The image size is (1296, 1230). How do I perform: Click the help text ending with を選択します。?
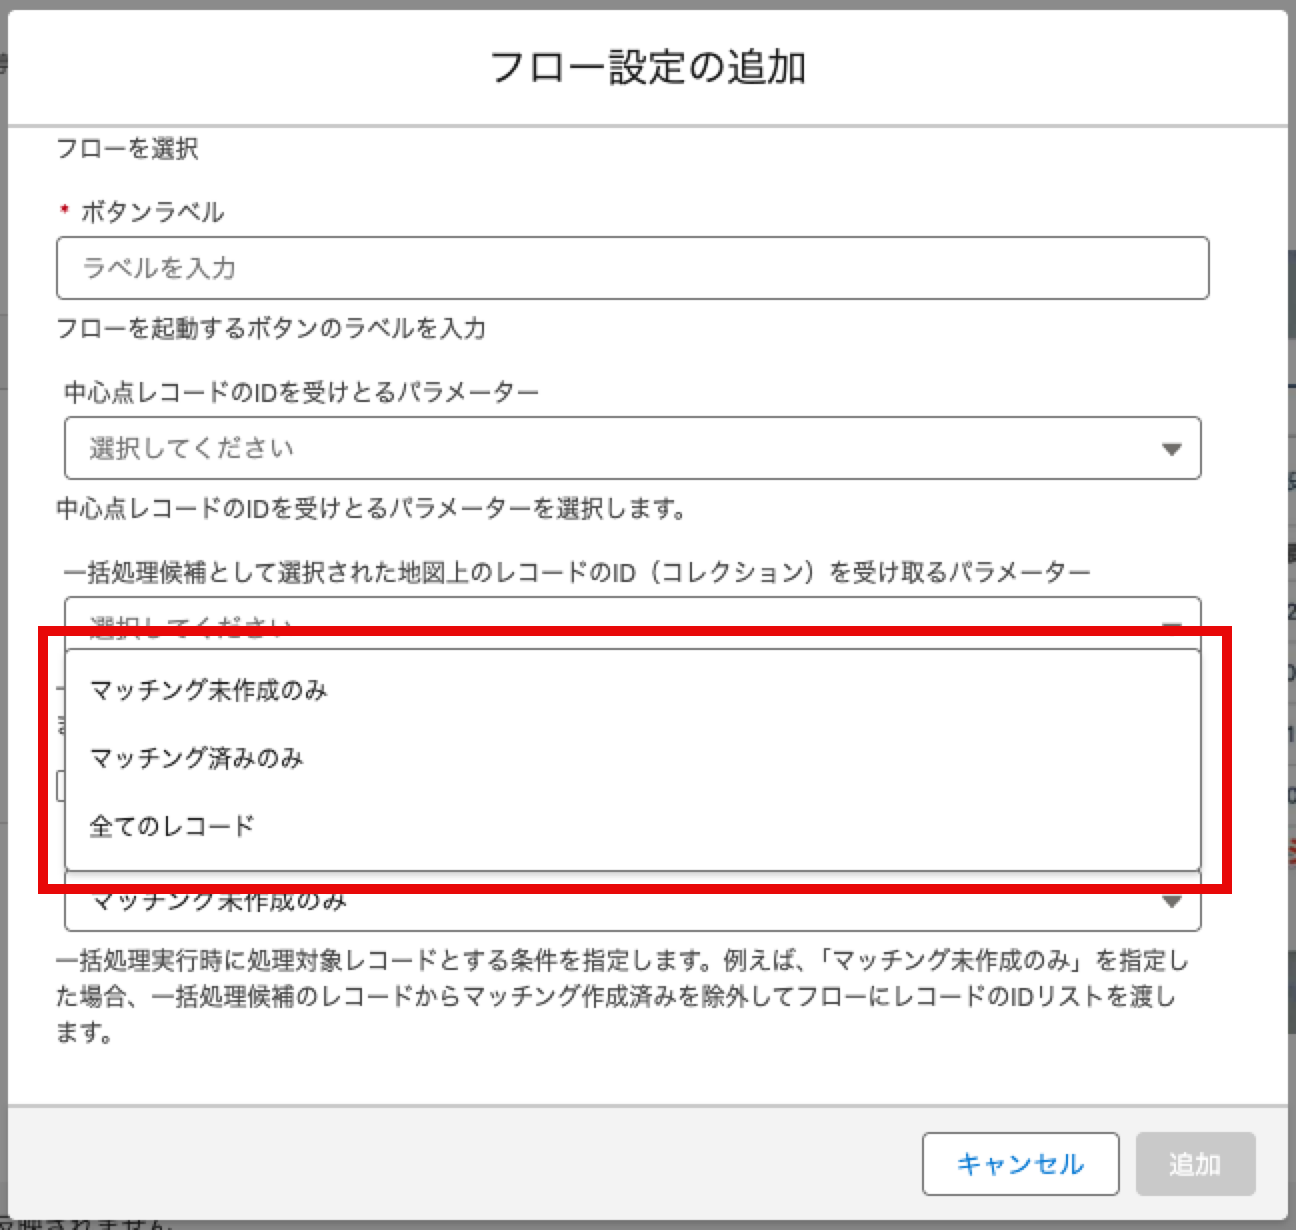pos(372,509)
